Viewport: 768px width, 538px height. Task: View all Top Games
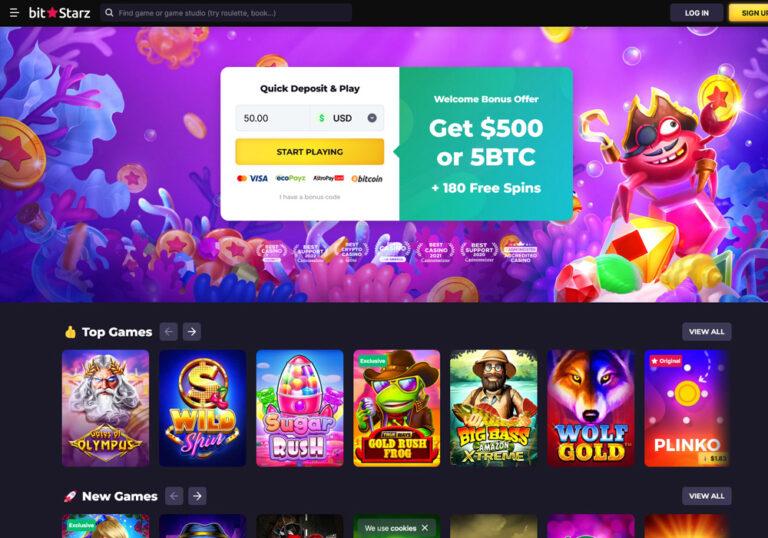click(707, 332)
